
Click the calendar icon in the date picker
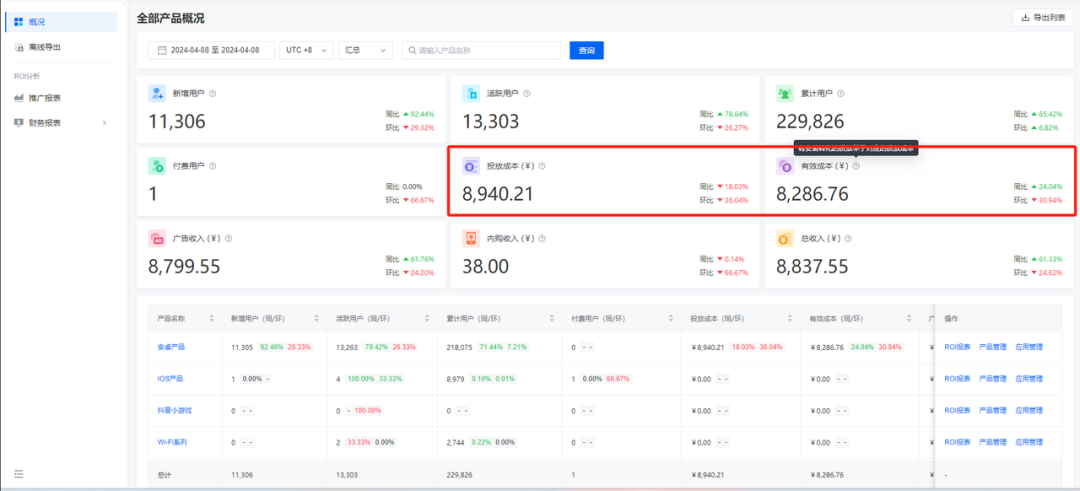point(162,50)
